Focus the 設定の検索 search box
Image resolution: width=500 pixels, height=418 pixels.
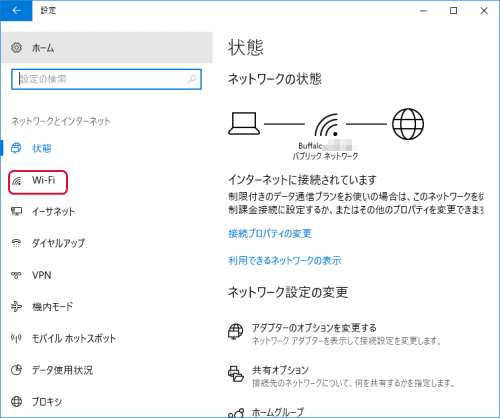106,79
